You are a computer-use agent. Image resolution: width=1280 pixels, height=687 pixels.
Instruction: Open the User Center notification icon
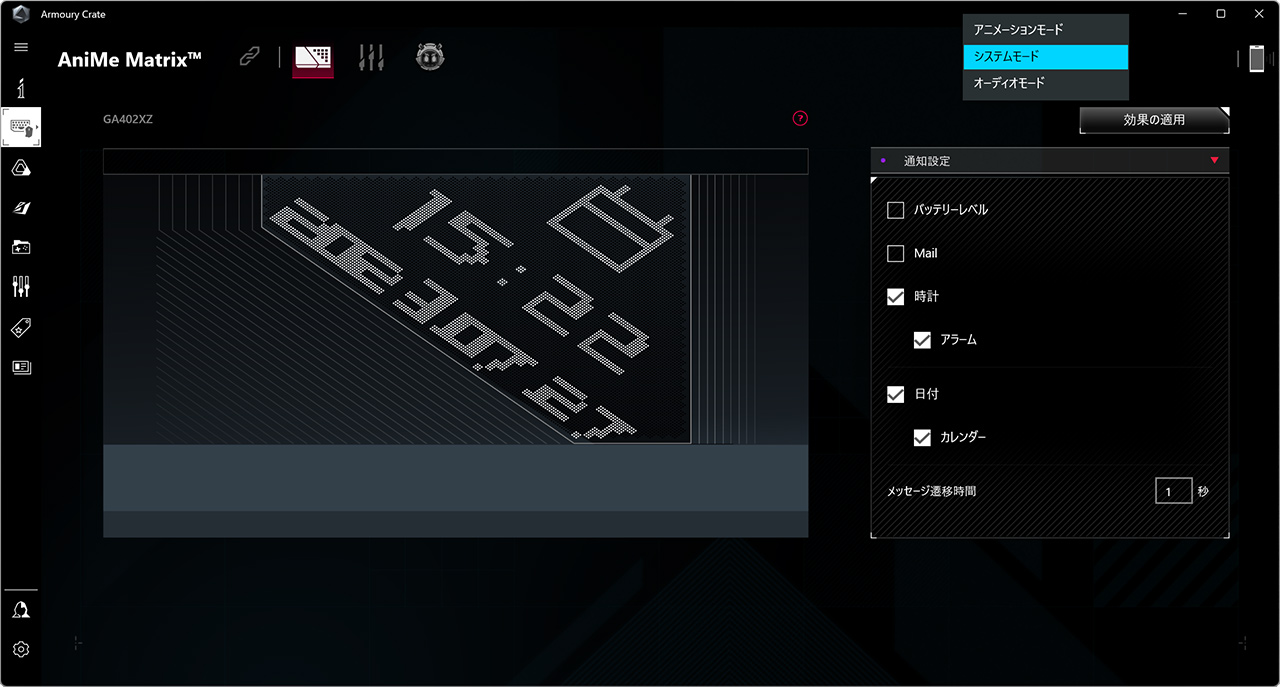21,610
